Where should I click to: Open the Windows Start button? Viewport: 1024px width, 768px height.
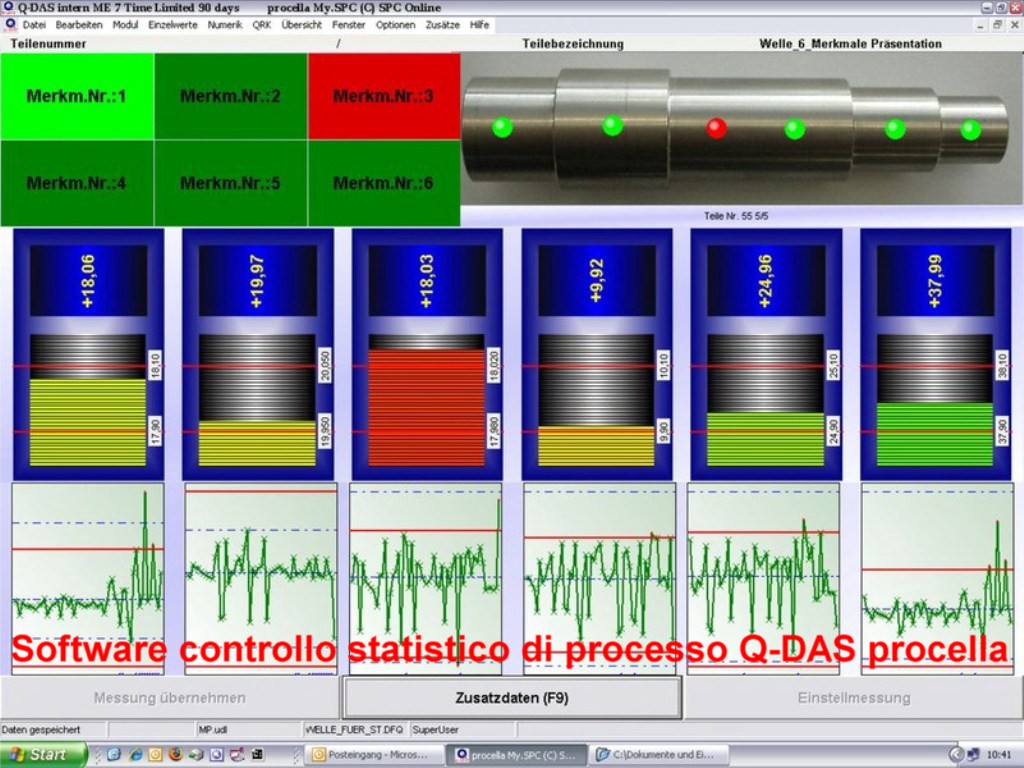point(44,755)
